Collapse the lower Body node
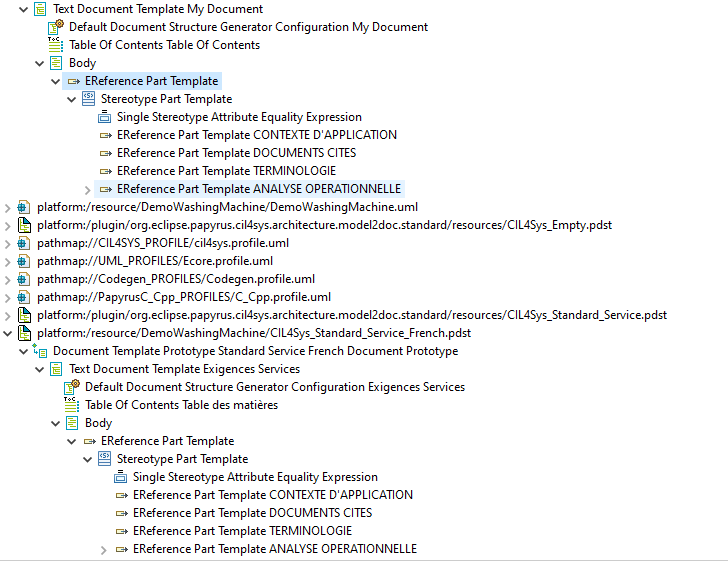Viewport: 728px width, 561px height. point(55,424)
